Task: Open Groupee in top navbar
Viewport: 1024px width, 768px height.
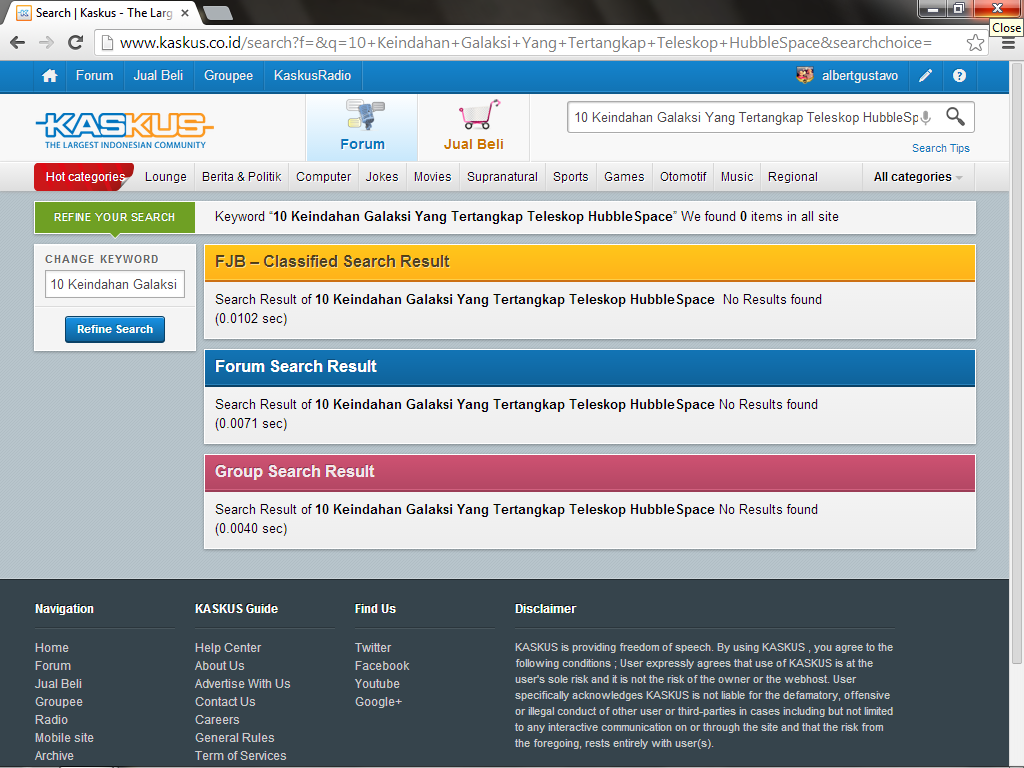Action: pyautogui.click(x=228, y=76)
